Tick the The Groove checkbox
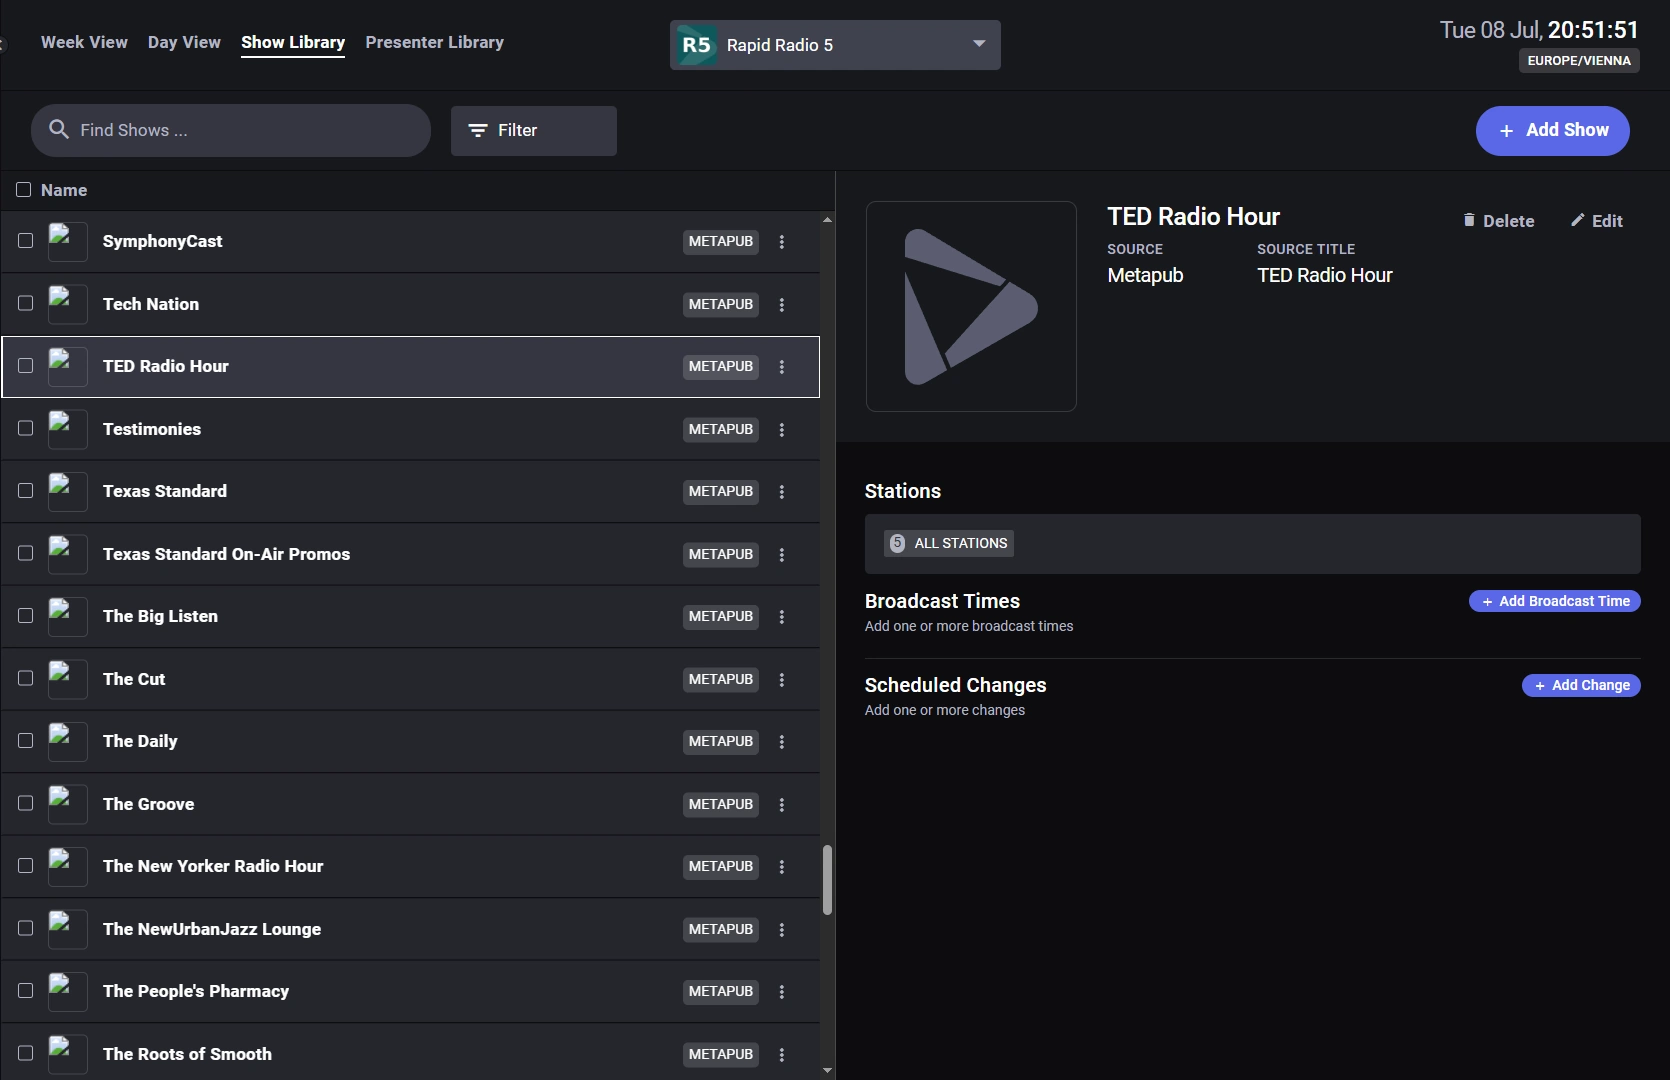The height and width of the screenshot is (1080, 1670). click(26, 803)
